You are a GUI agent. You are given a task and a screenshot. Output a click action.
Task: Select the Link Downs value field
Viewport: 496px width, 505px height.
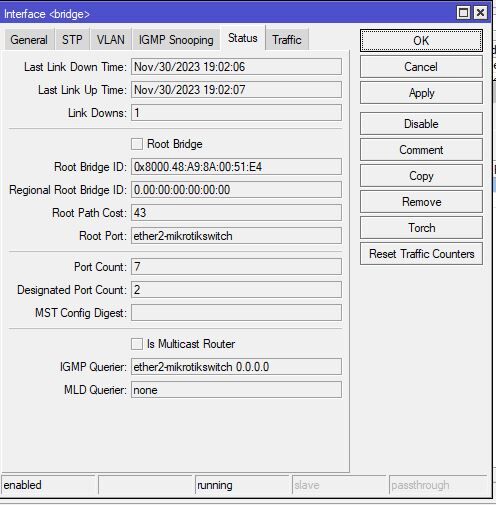click(x=236, y=113)
